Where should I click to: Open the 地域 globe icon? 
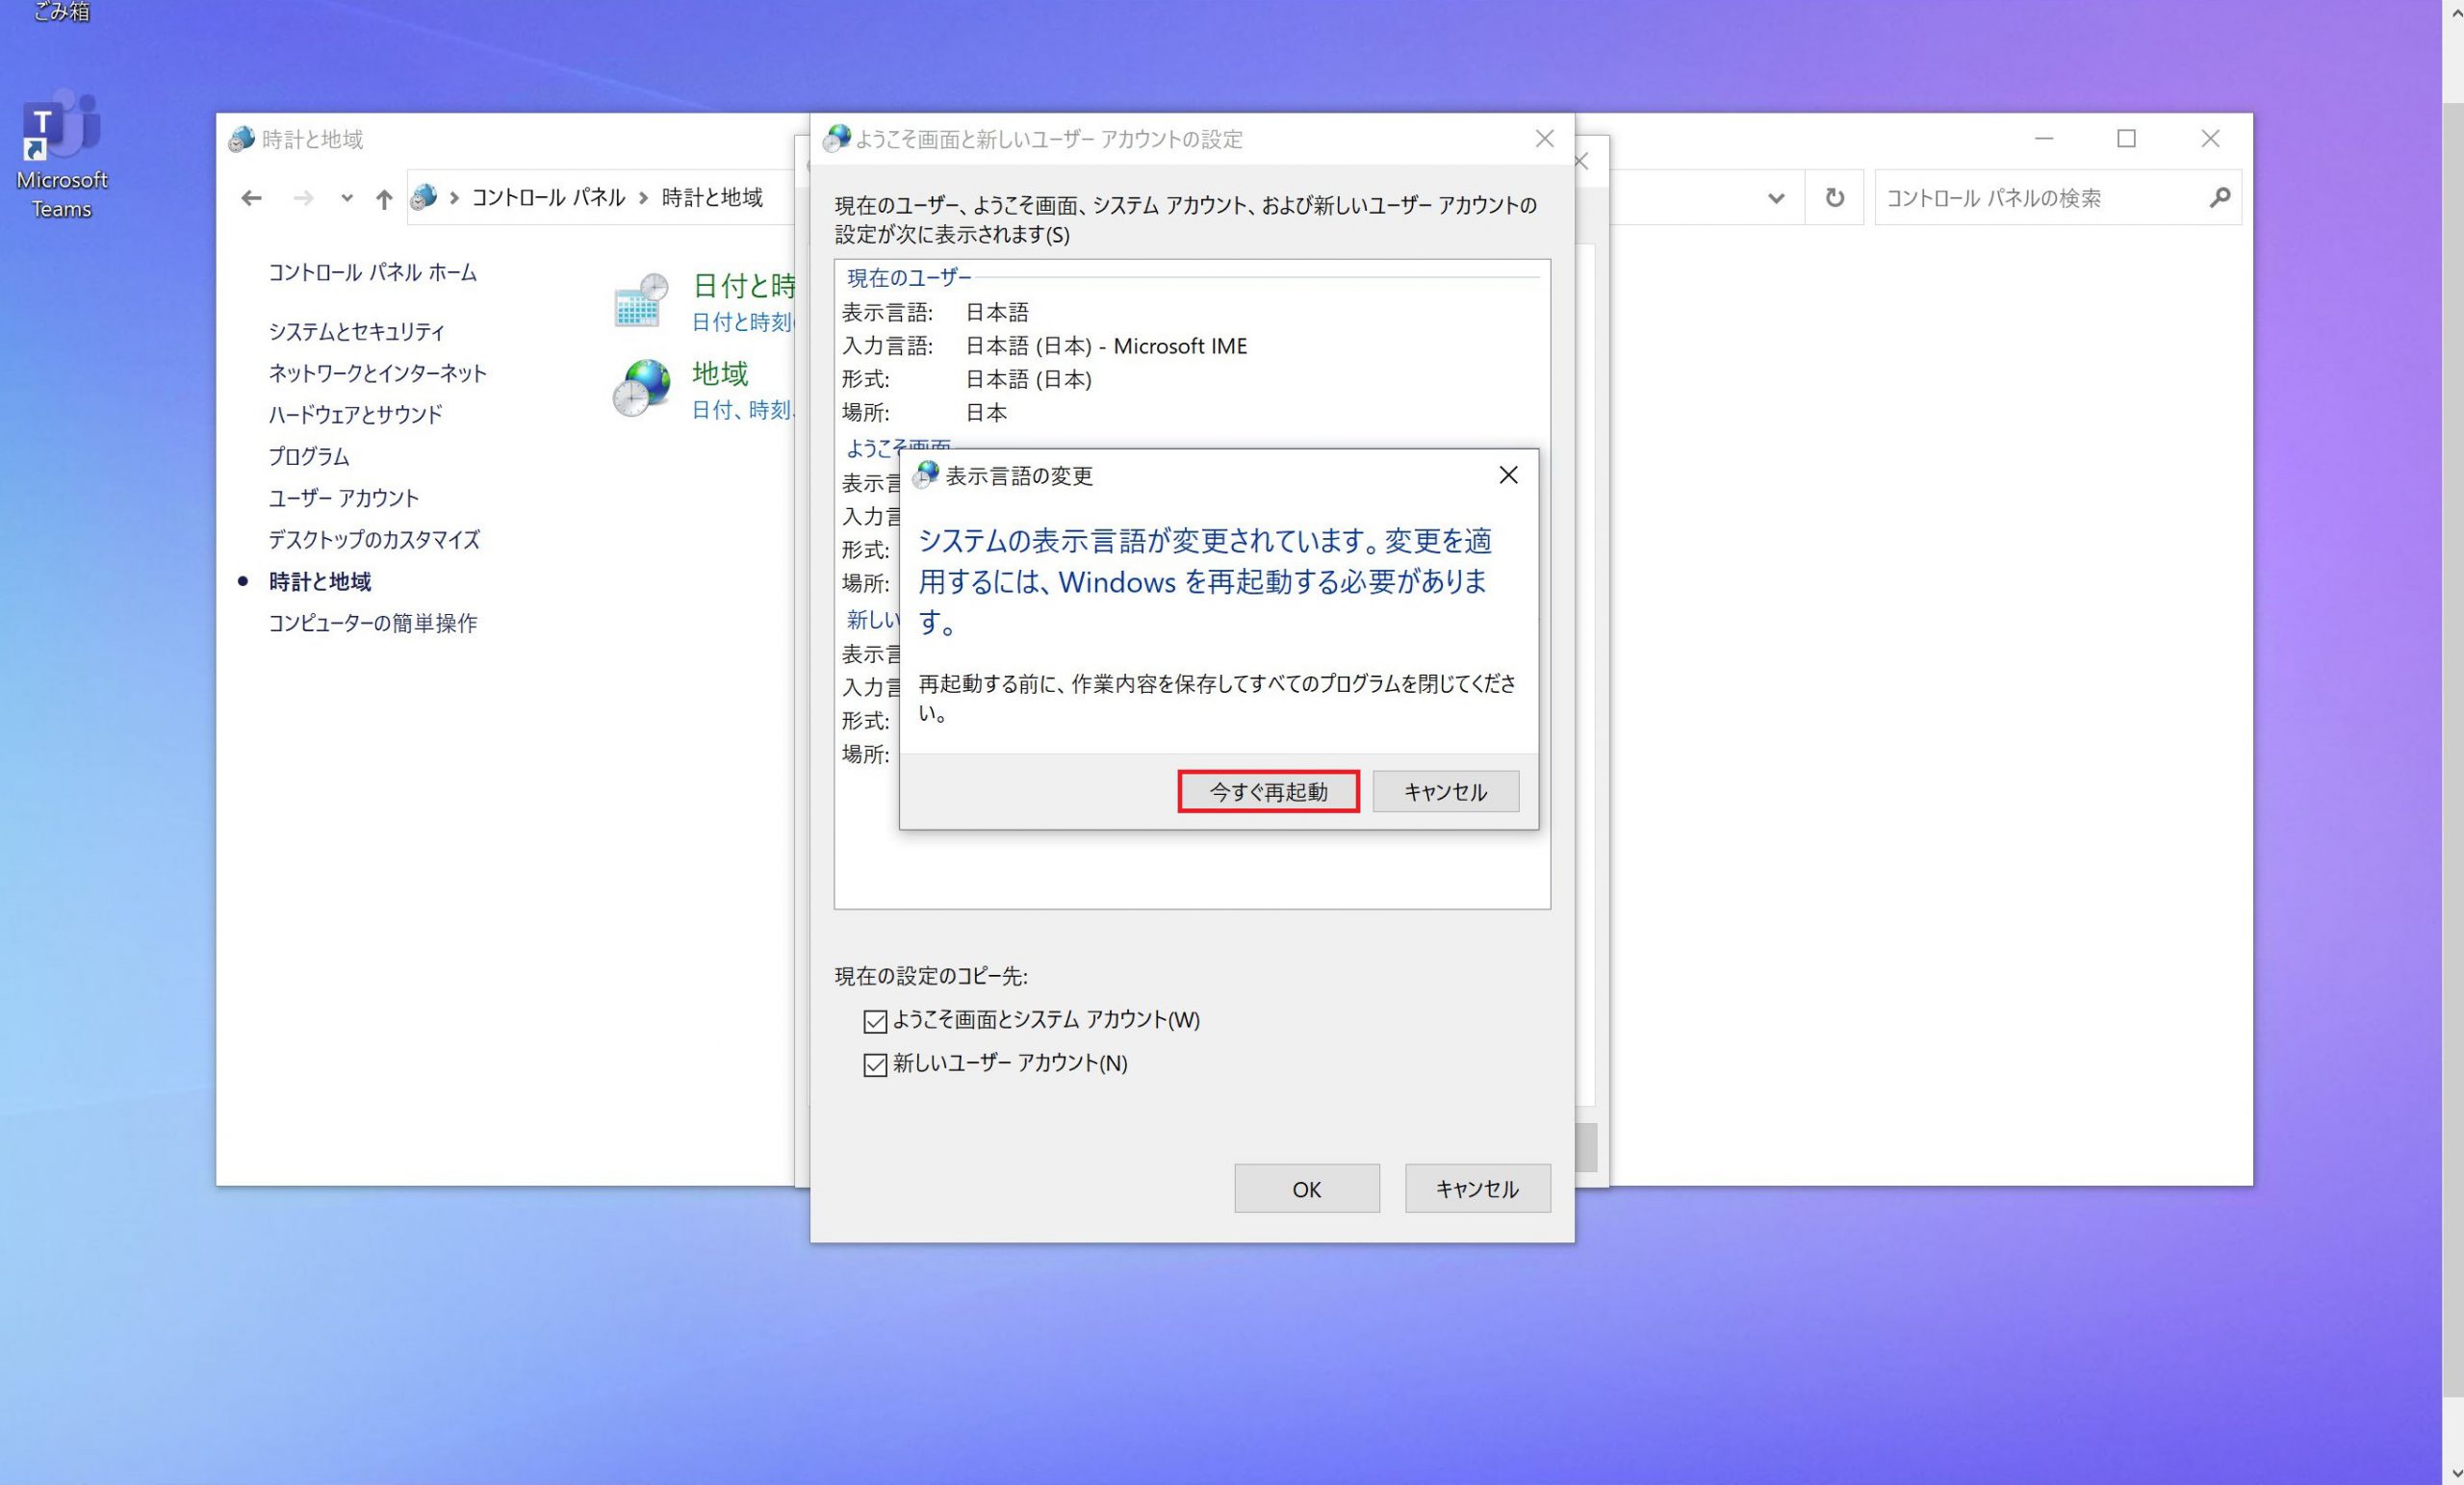pyautogui.click(x=640, y=388)
